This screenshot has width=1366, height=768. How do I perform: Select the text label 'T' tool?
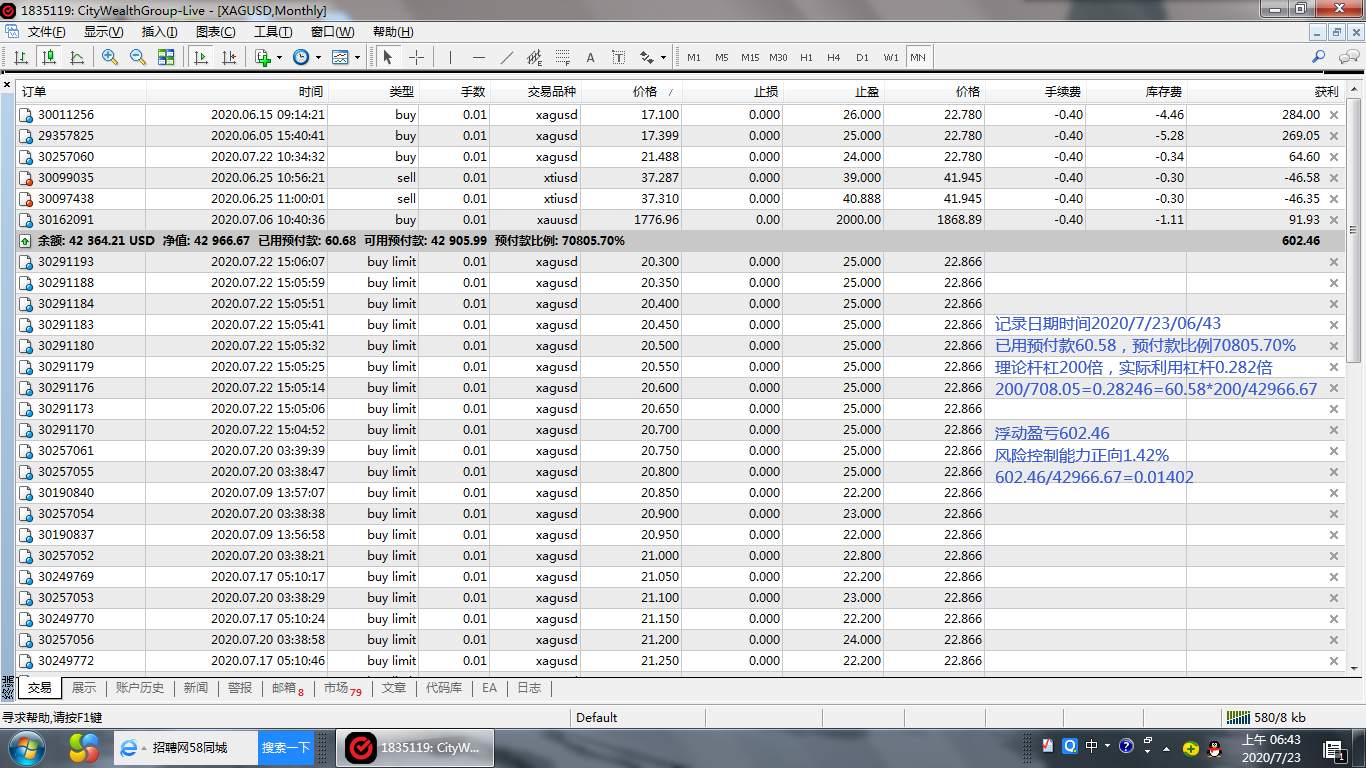tap(618, 57)
